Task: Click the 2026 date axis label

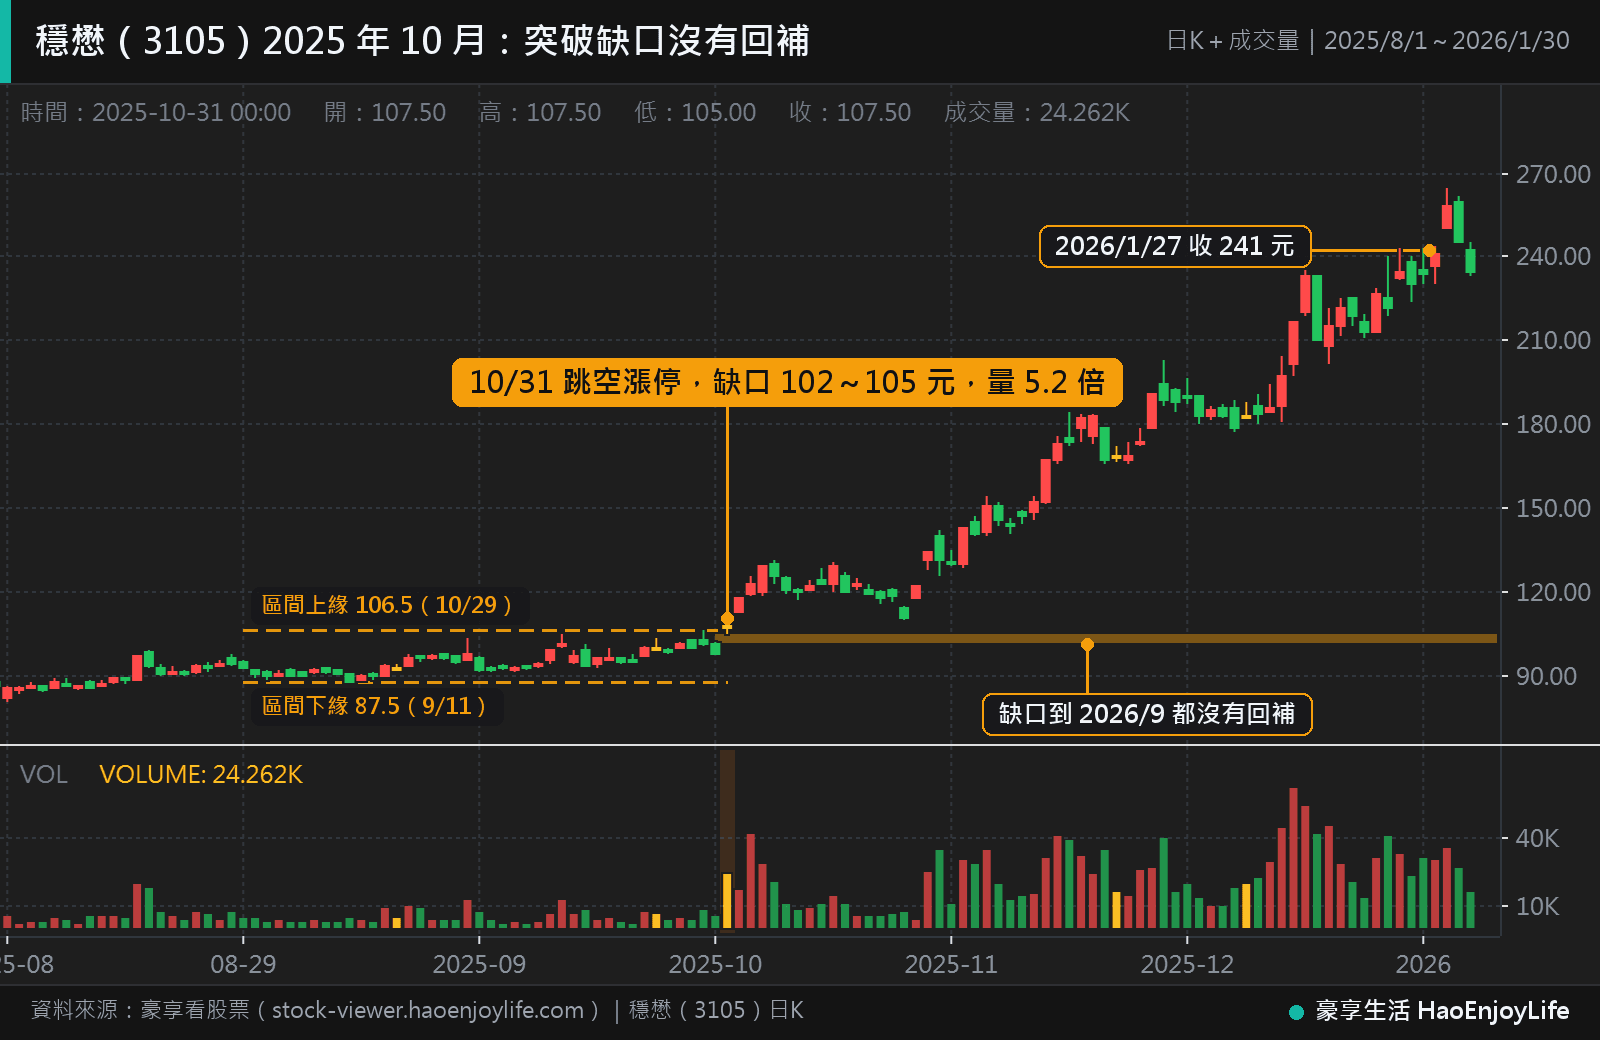Action: tap(1423, 964)
